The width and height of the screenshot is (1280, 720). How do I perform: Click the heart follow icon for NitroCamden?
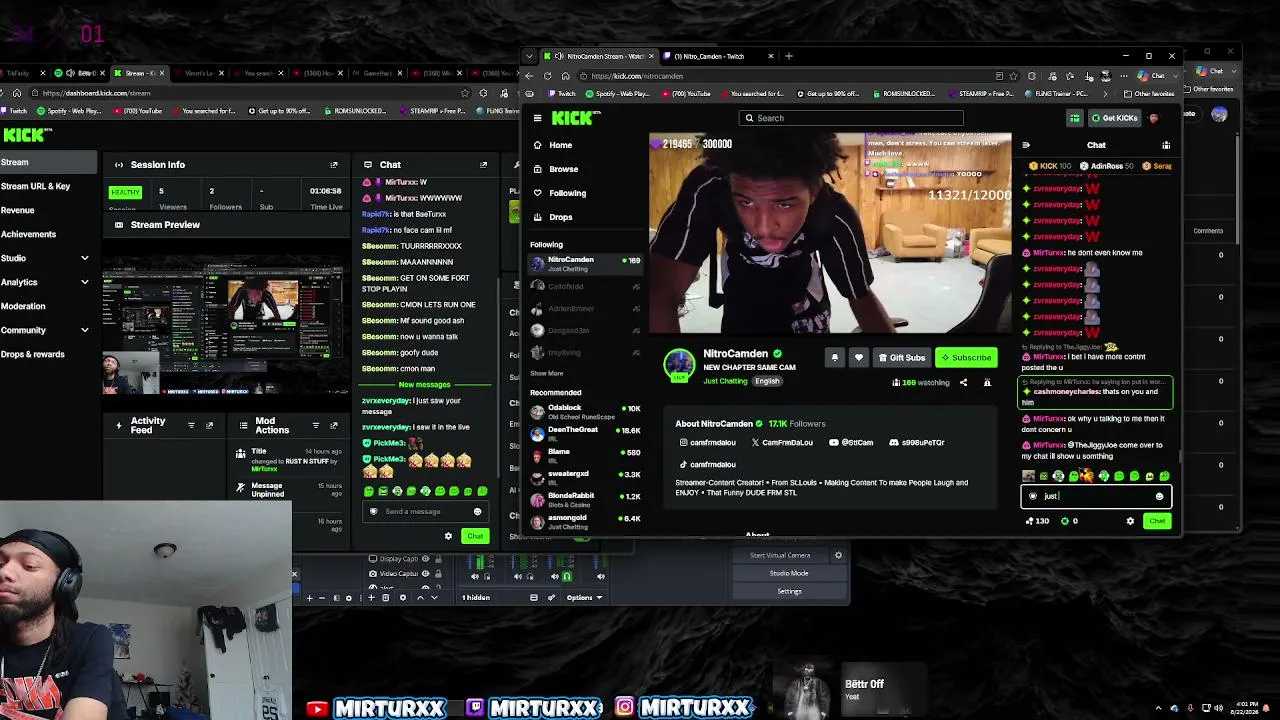click(x=858, y=357)
